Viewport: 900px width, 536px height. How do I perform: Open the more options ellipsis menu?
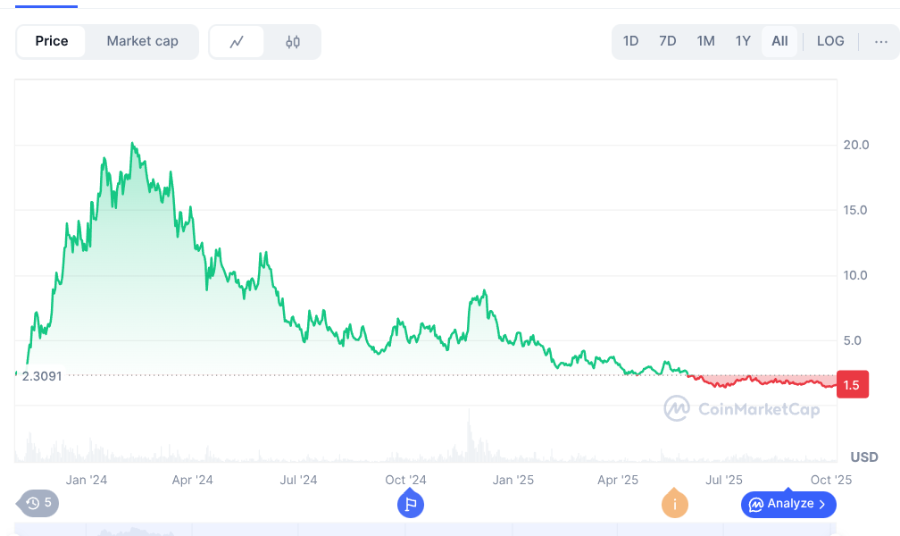click(880, 42)
